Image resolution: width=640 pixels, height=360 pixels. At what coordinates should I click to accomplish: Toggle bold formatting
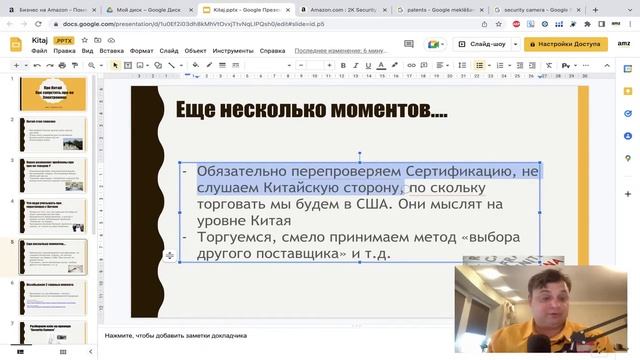(x=343, y=65)
